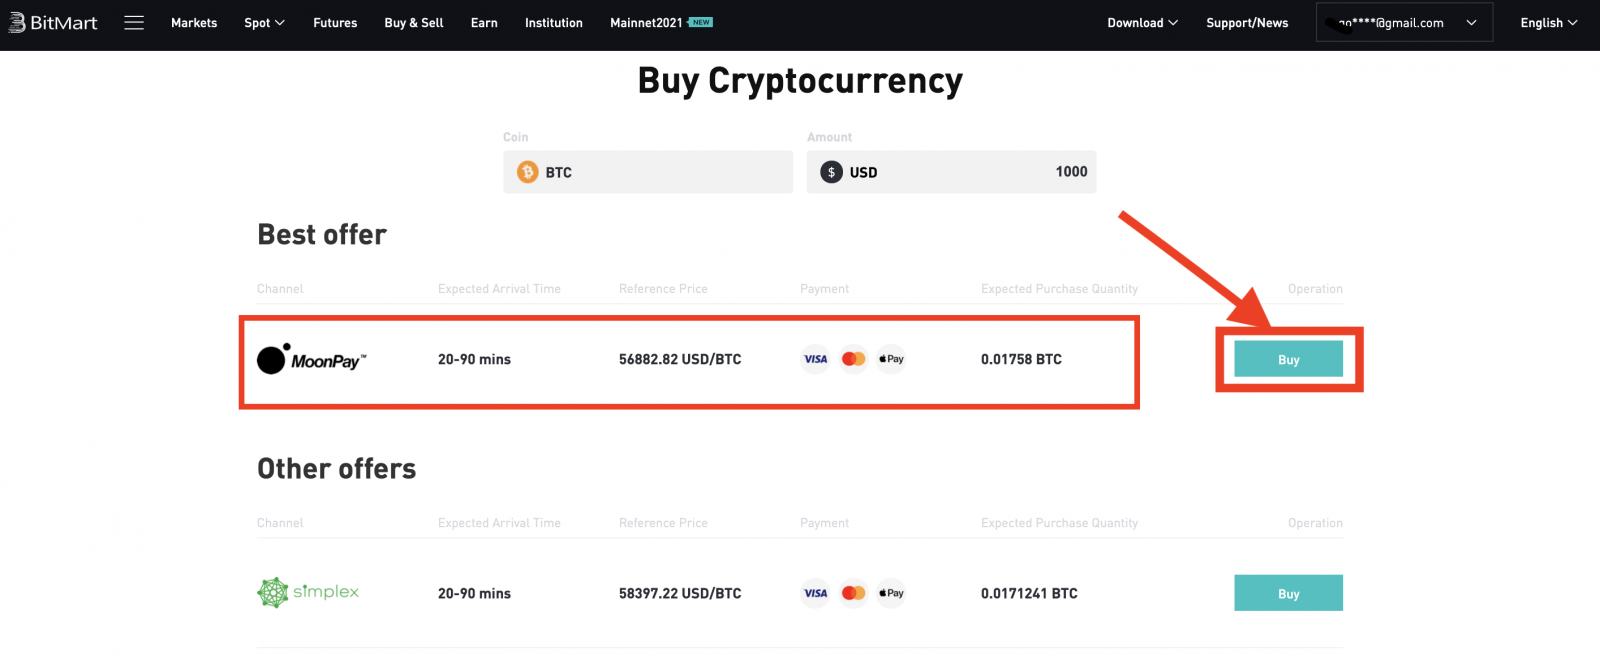Viewport: 1600px width, 655px height.
Task: Click the Bitcoin icon in the Coin field
Action: pyautogui.click(x=527, y=172)
